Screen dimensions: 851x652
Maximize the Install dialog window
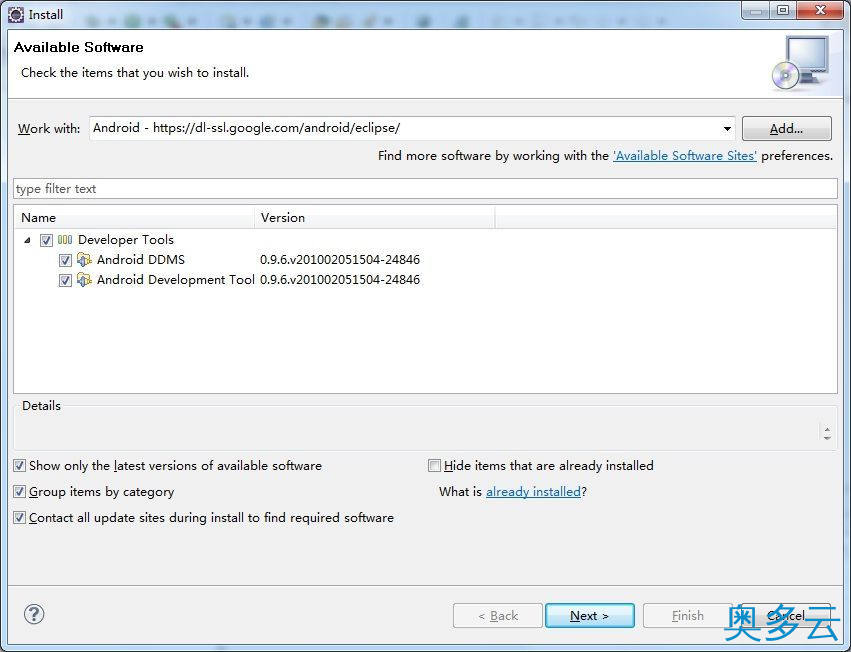tap(783, 10)
